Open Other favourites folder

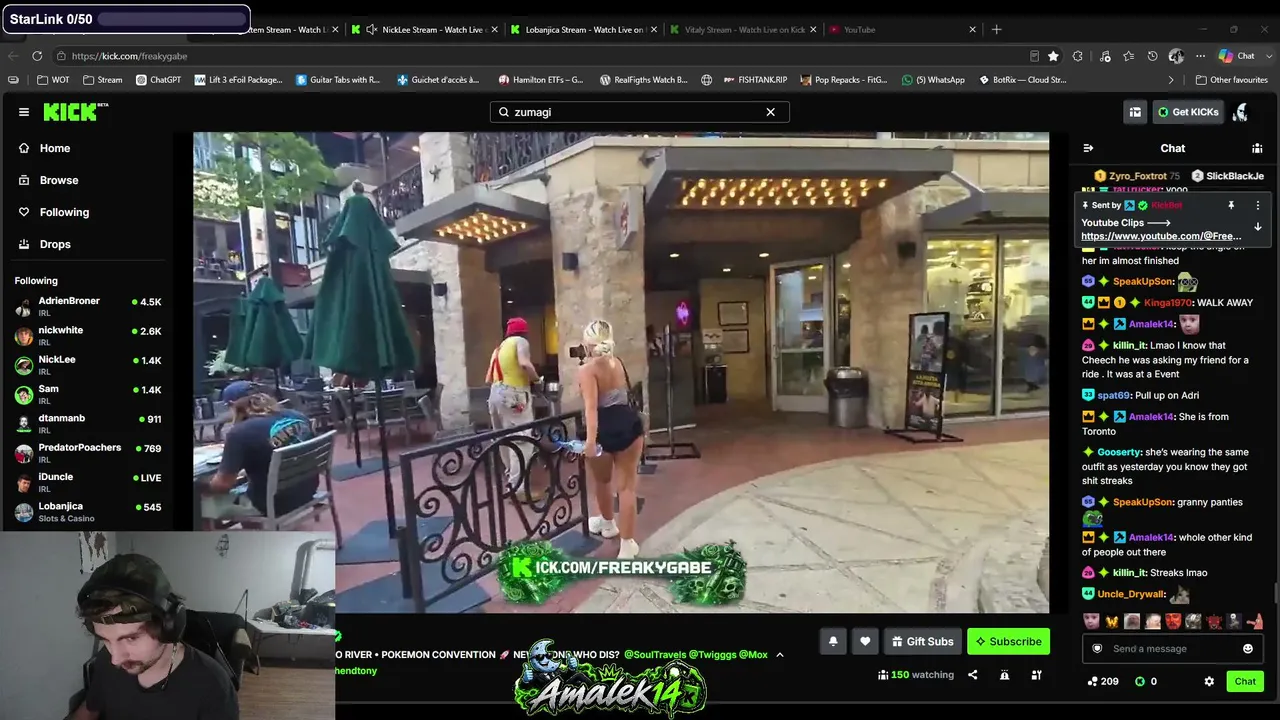1232,80
